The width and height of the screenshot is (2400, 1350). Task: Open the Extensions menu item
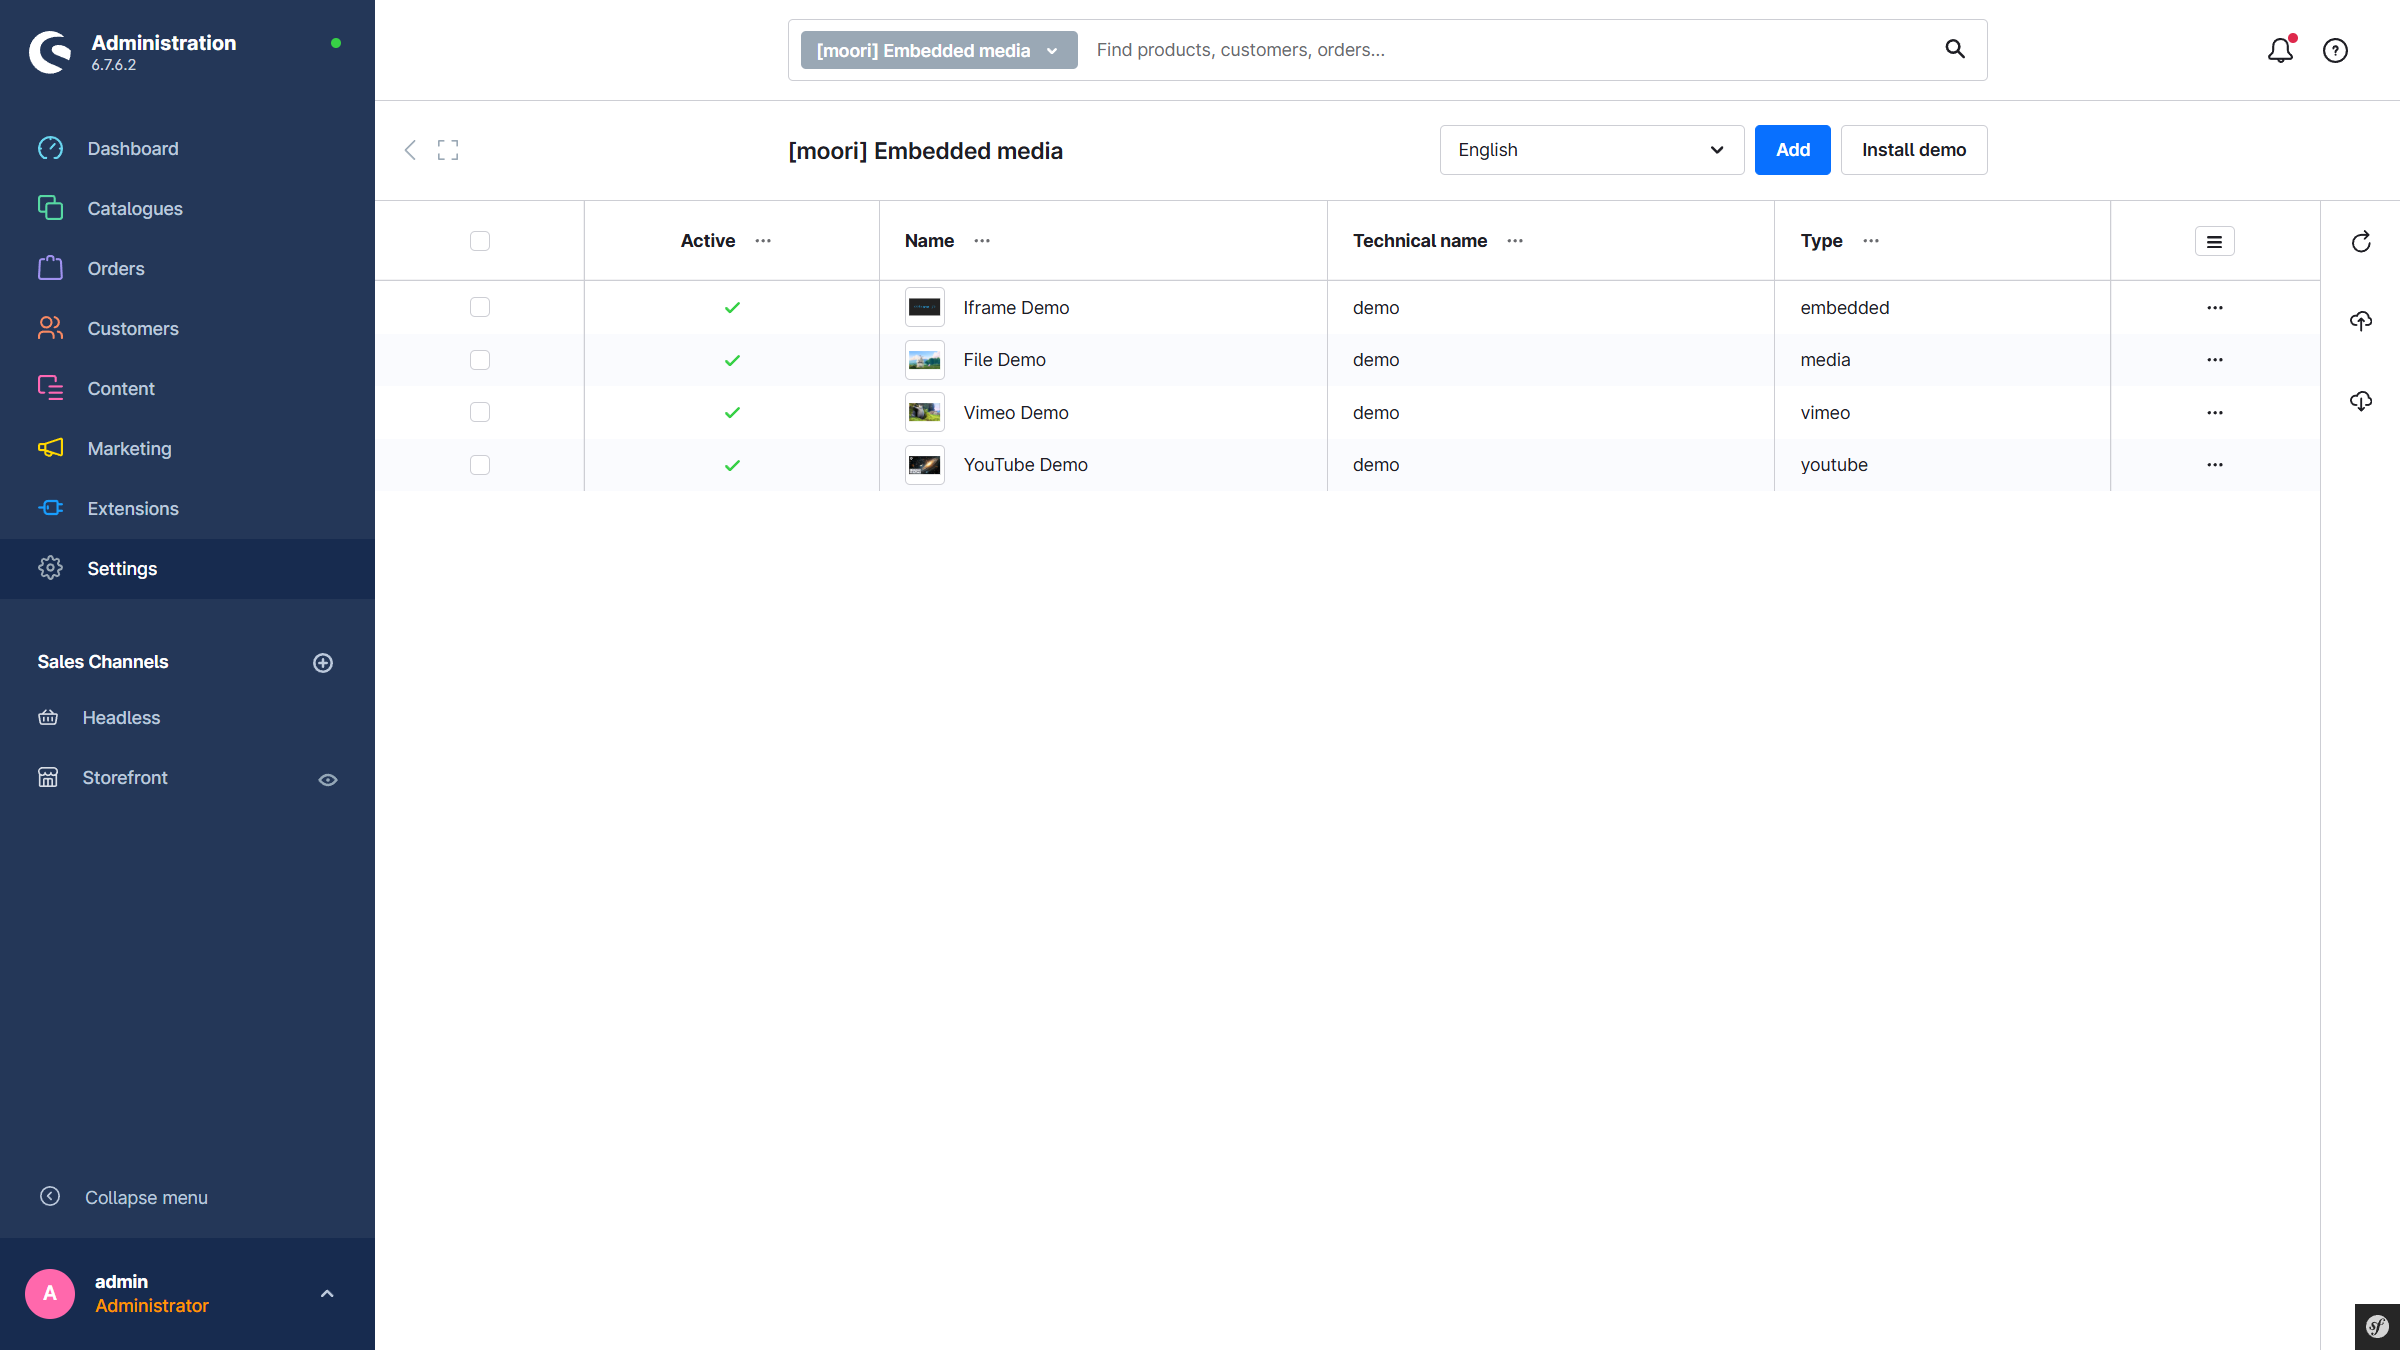click(133, 509)
